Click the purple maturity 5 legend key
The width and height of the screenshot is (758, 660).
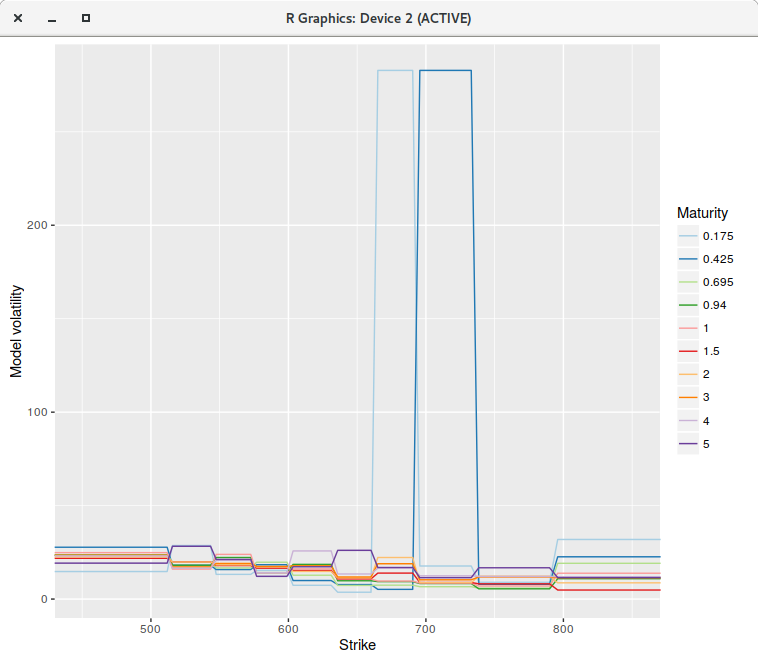point(688,444)
